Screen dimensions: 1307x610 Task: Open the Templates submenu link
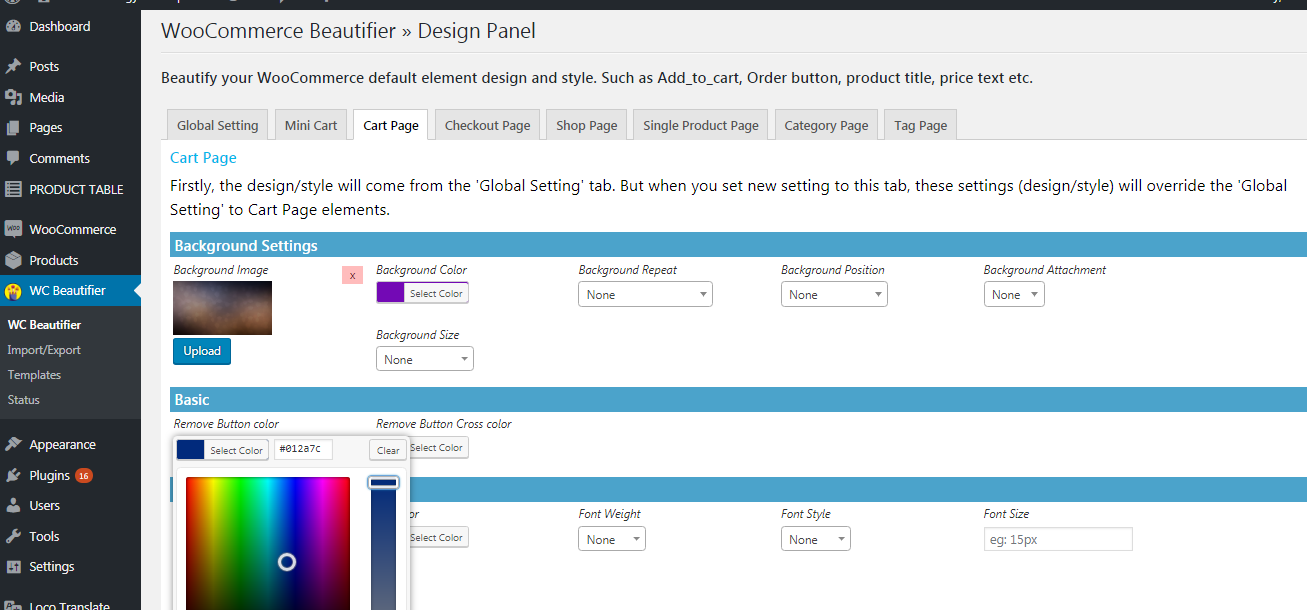pyautogui.click(x=34, y=375)
